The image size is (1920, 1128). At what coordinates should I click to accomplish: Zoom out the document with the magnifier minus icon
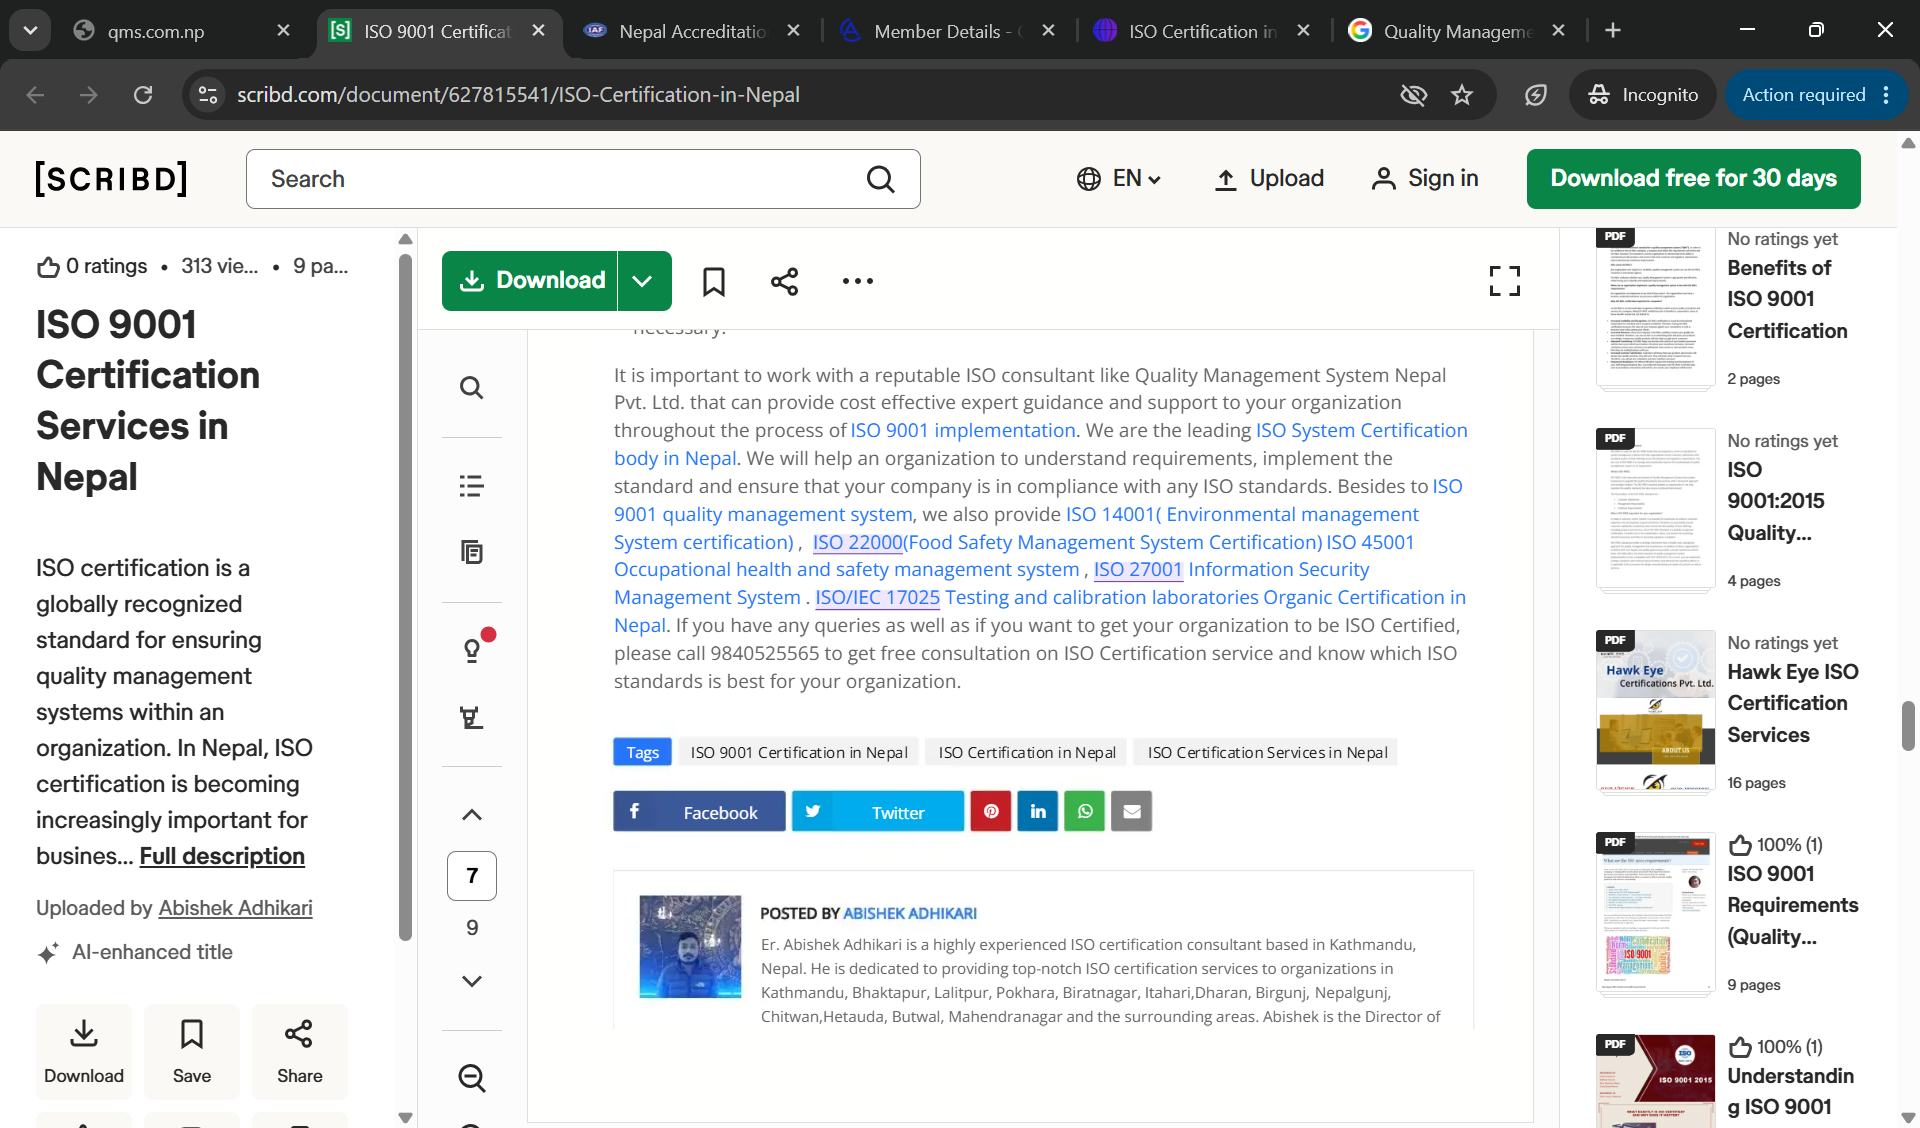[x=472, y=1078]
